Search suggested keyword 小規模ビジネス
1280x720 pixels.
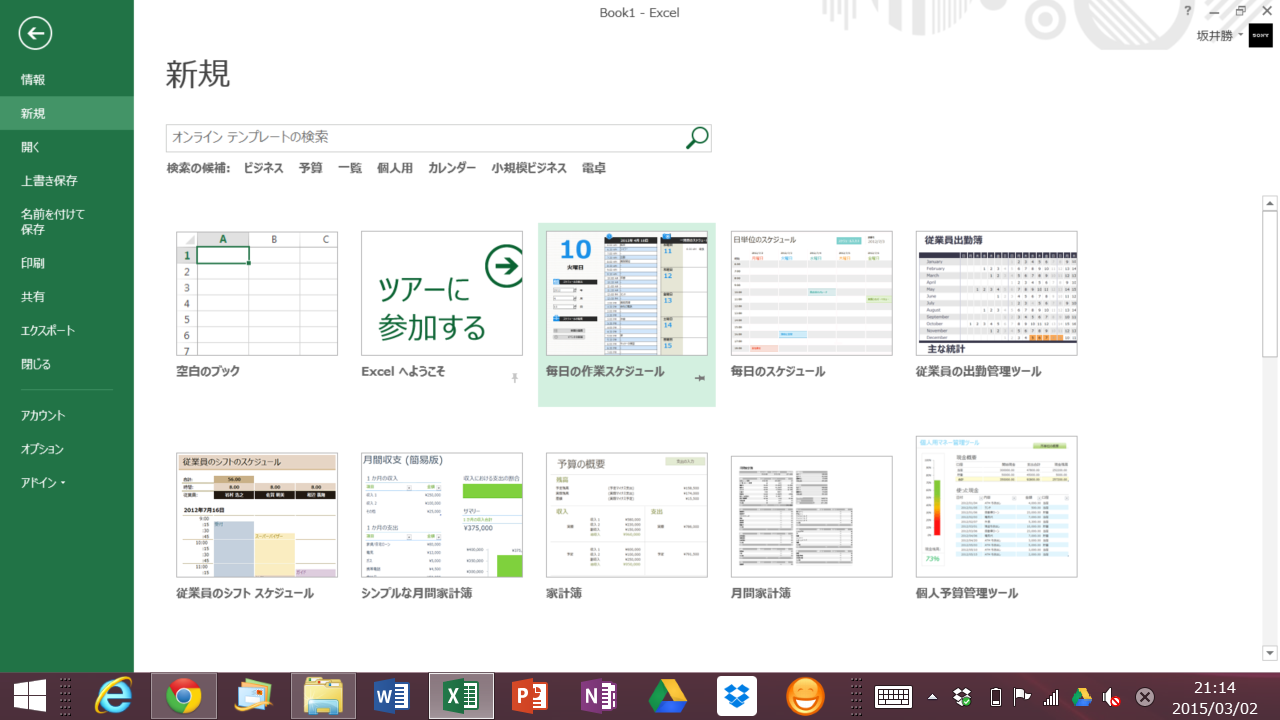coord(529,168)
